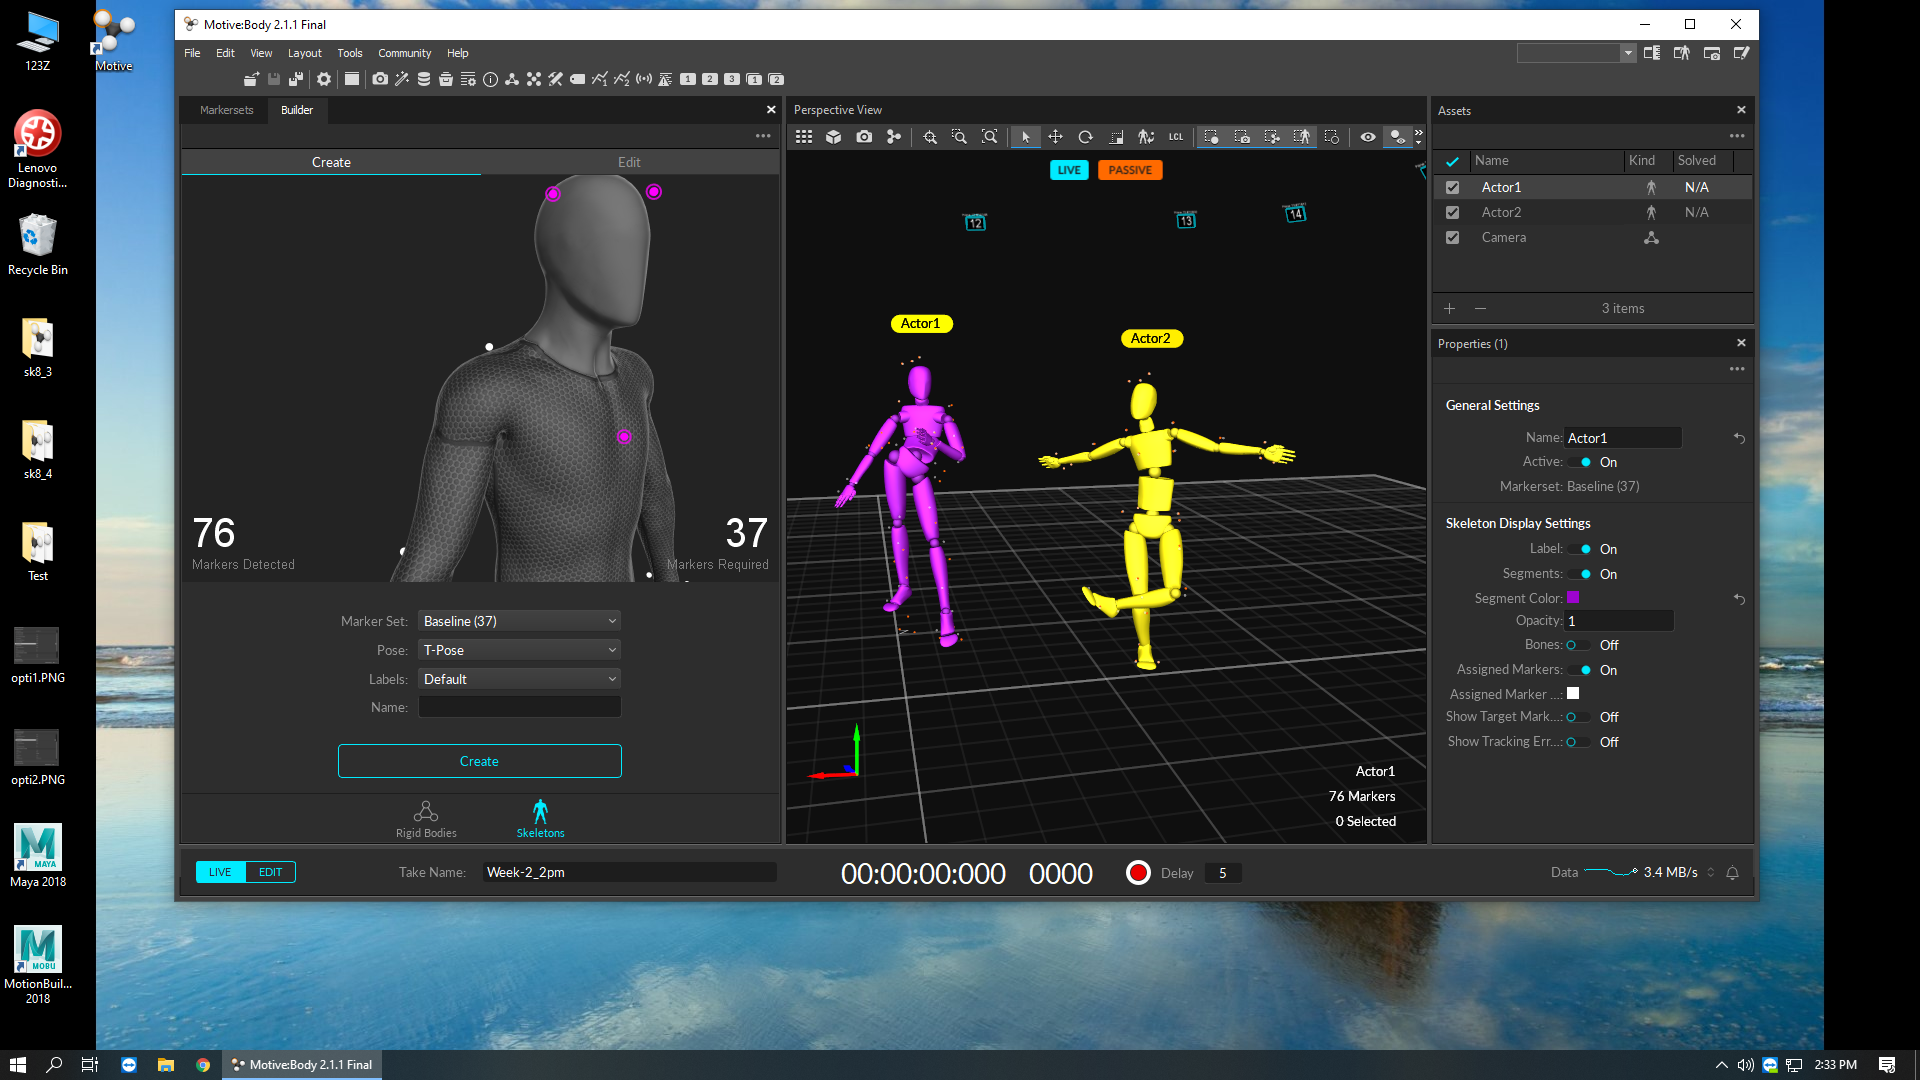Open Chrome from the Windows taskbar
This screenshot has height=1080, width=1920.
(203, 1065)
